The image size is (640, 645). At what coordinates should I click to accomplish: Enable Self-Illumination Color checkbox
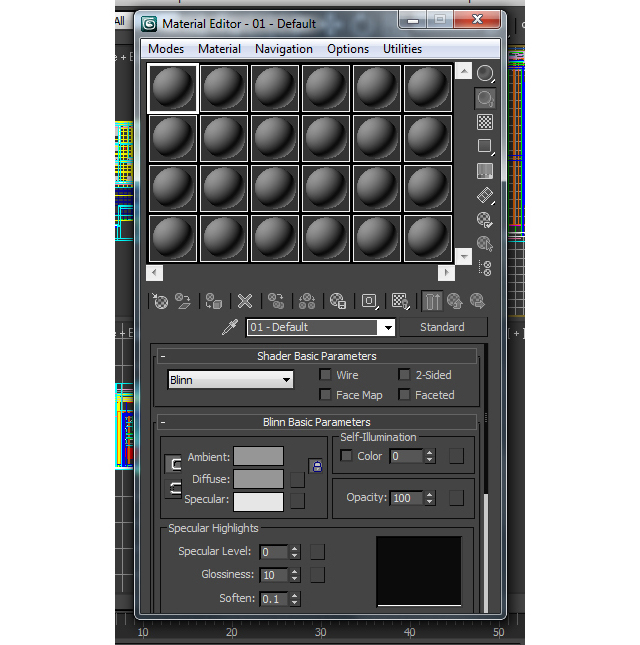pos(347,456)
